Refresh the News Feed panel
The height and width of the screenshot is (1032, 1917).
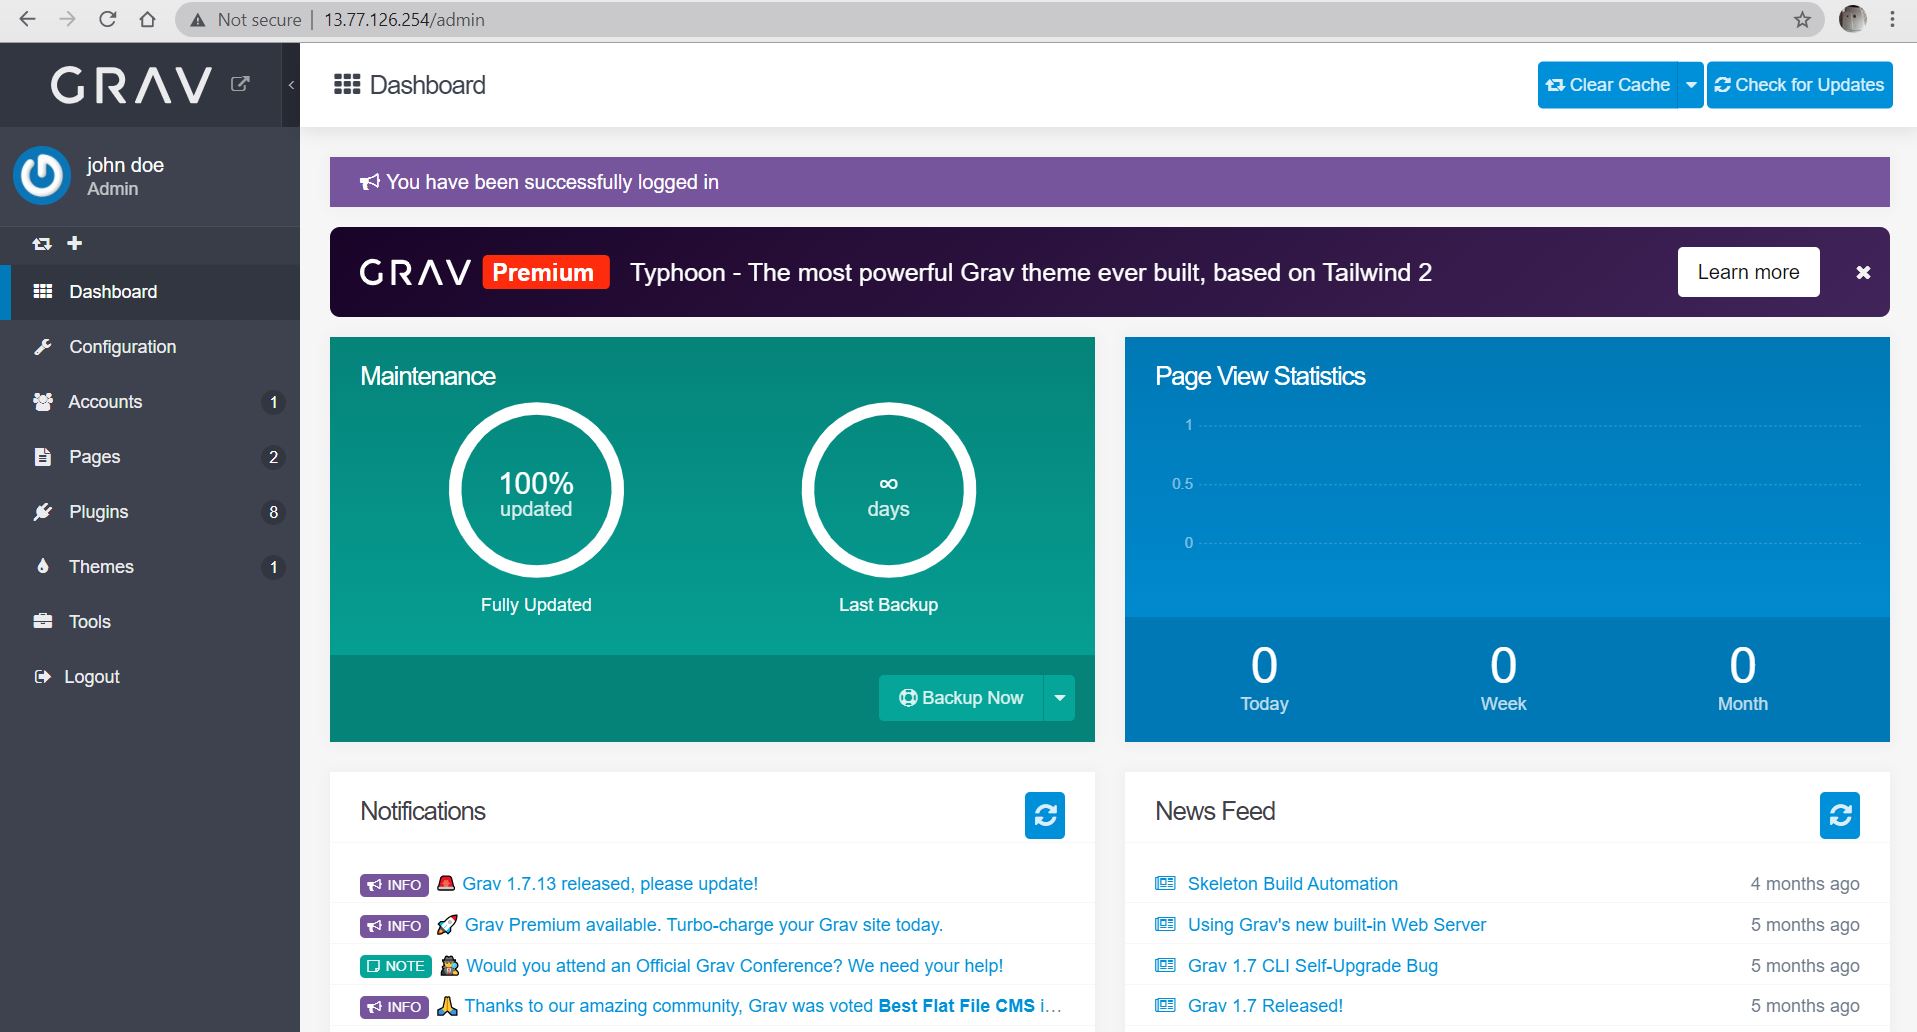tap(1840, 815)
